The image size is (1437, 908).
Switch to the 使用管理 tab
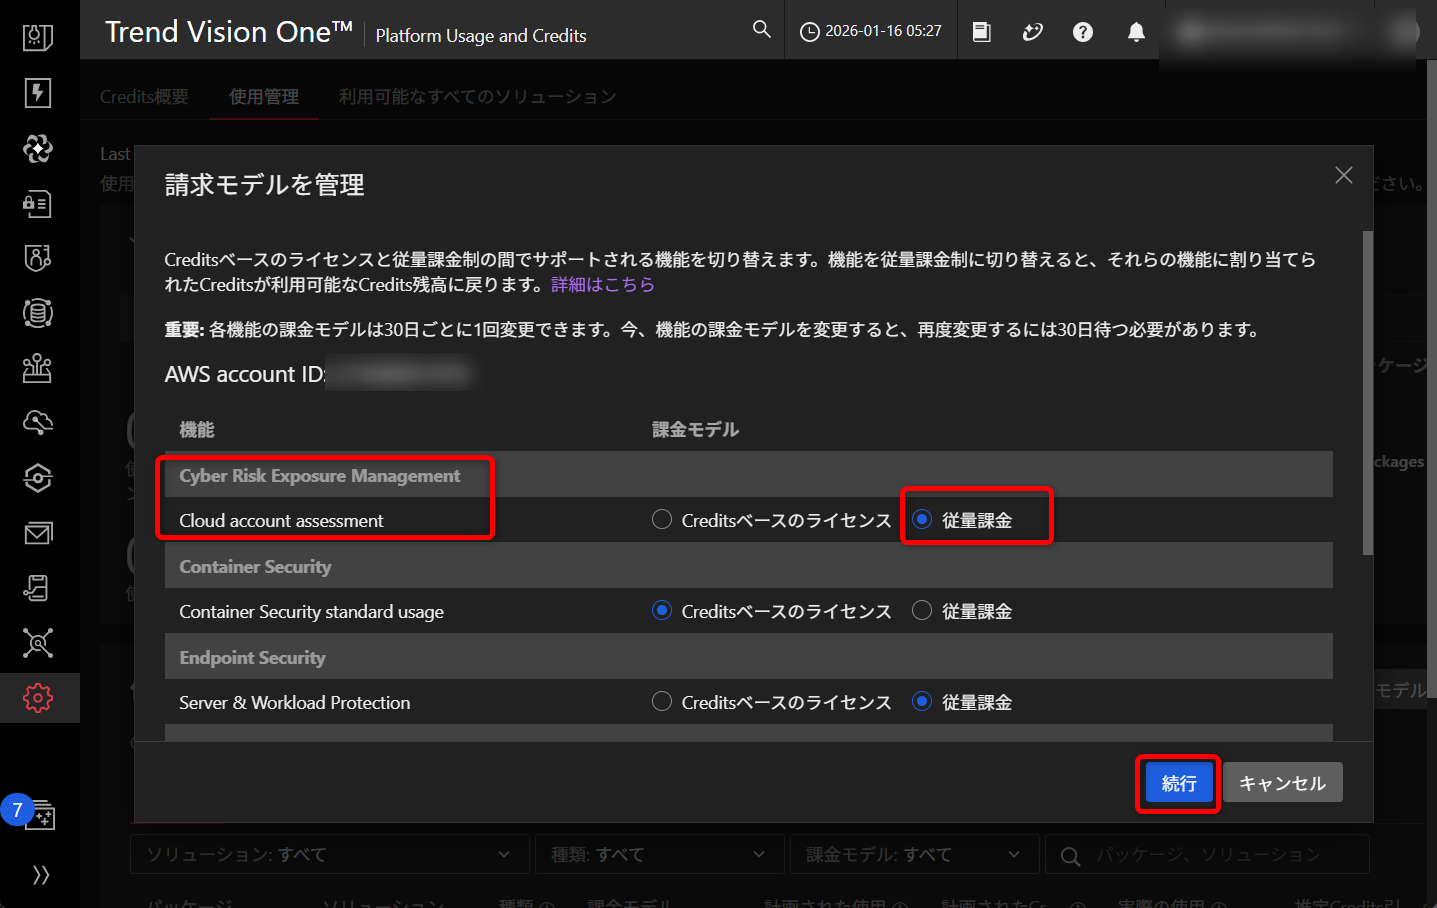point(264,96)
